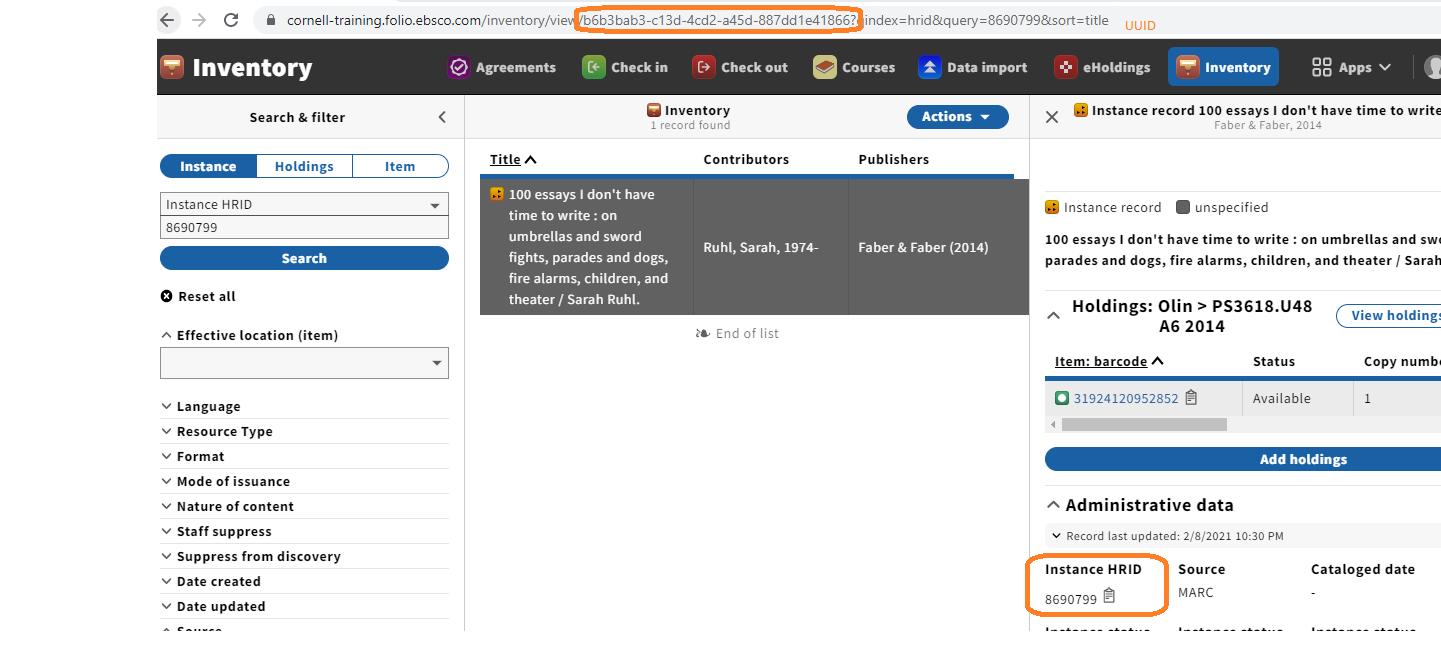The image size is (1441, 660).
Task: Open the Check out app
Action: click(740, 67)
